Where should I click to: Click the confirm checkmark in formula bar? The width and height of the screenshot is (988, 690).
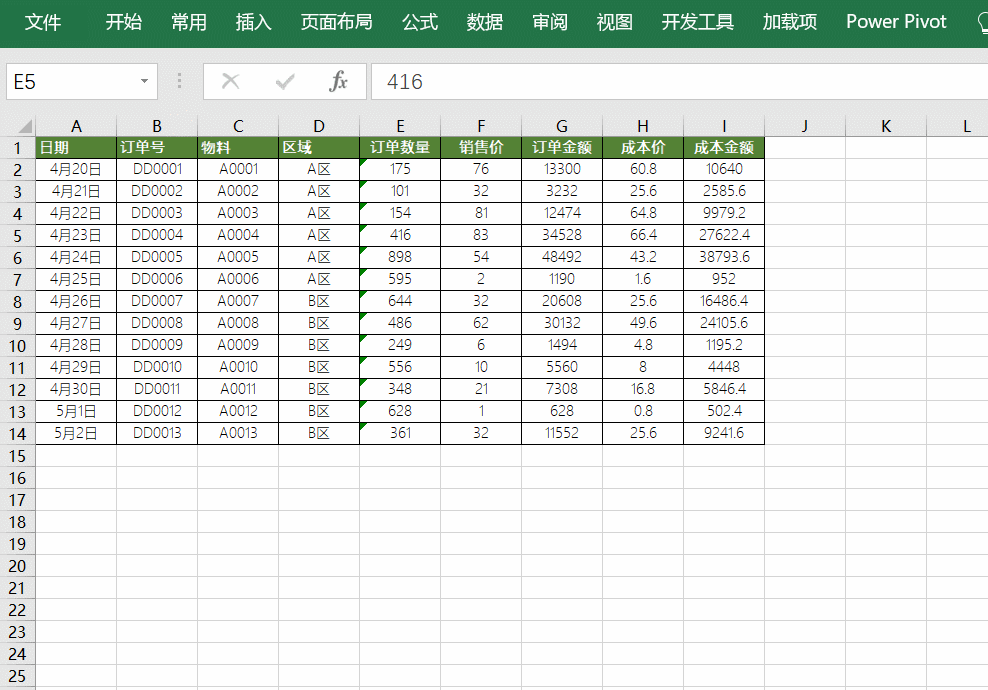(x=285, y=81)
